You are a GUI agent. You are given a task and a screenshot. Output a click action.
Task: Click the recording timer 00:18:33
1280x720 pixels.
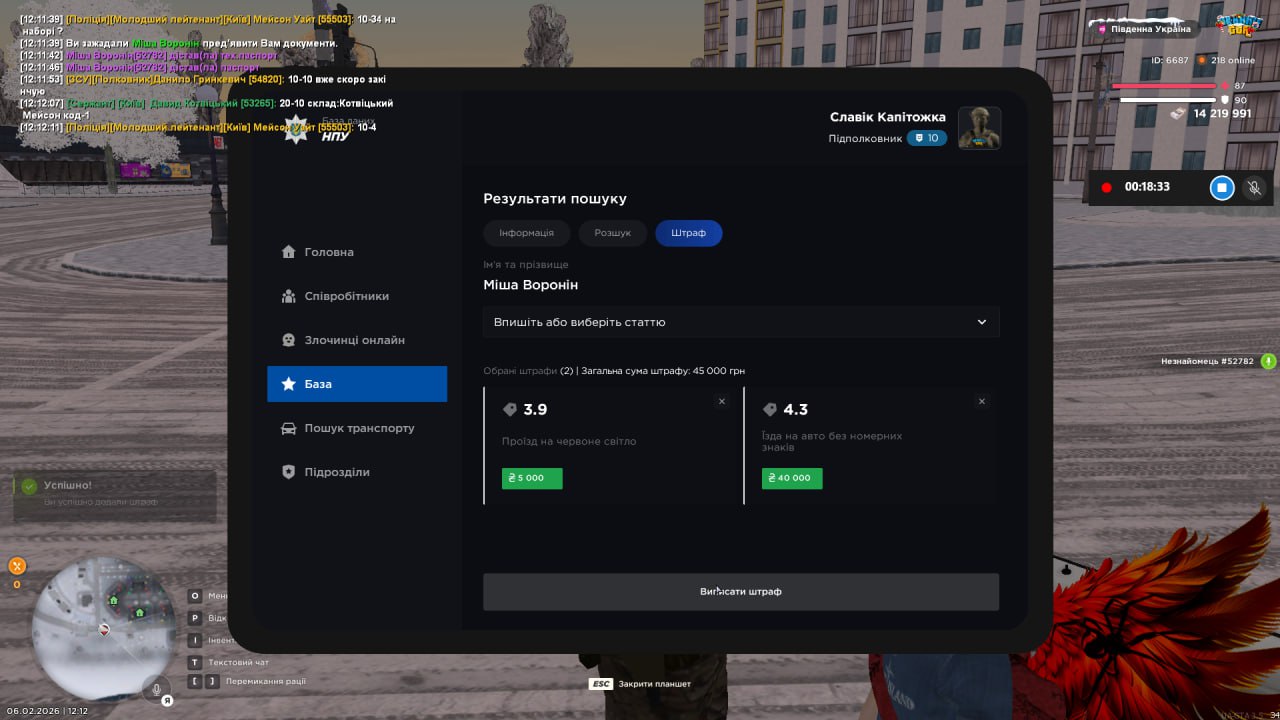tap(1147, 187)
